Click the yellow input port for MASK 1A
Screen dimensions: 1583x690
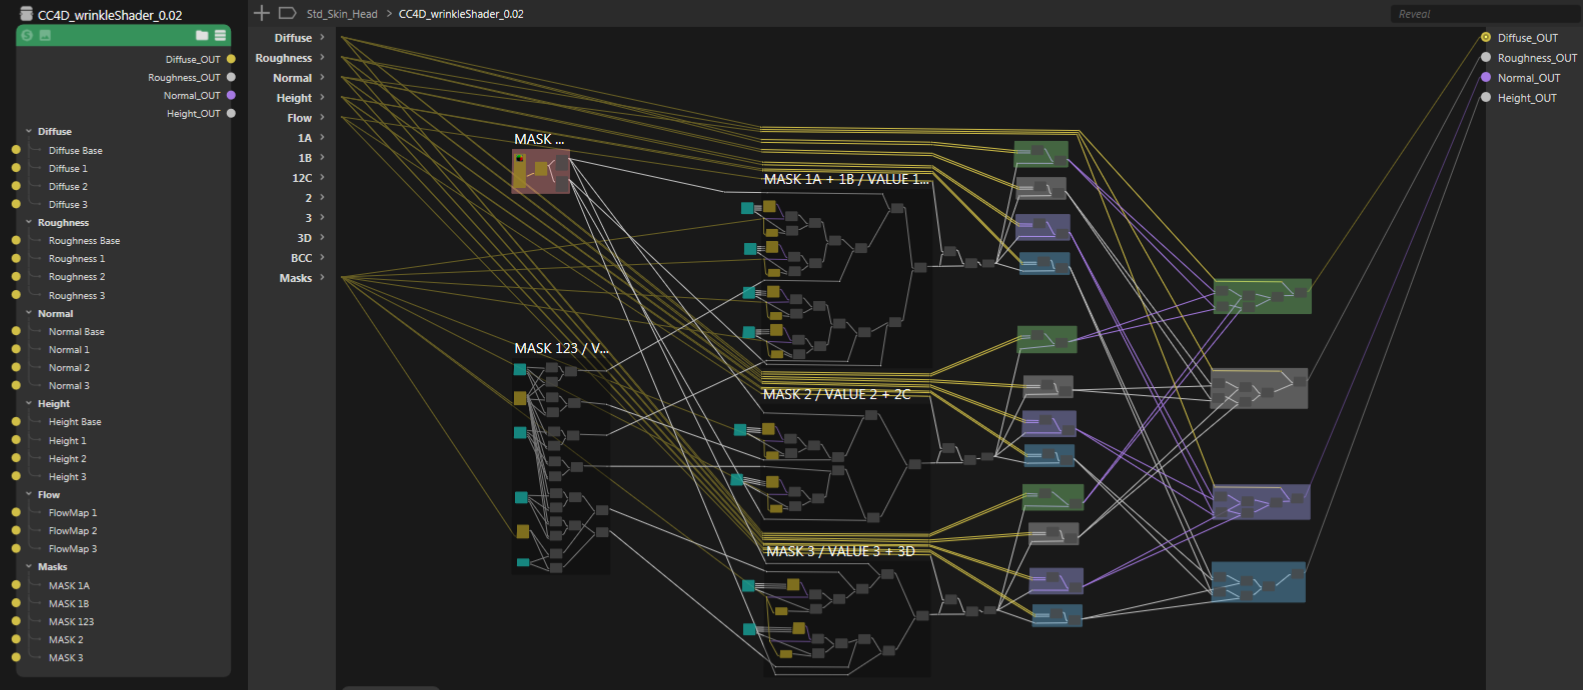click(16, 585)
